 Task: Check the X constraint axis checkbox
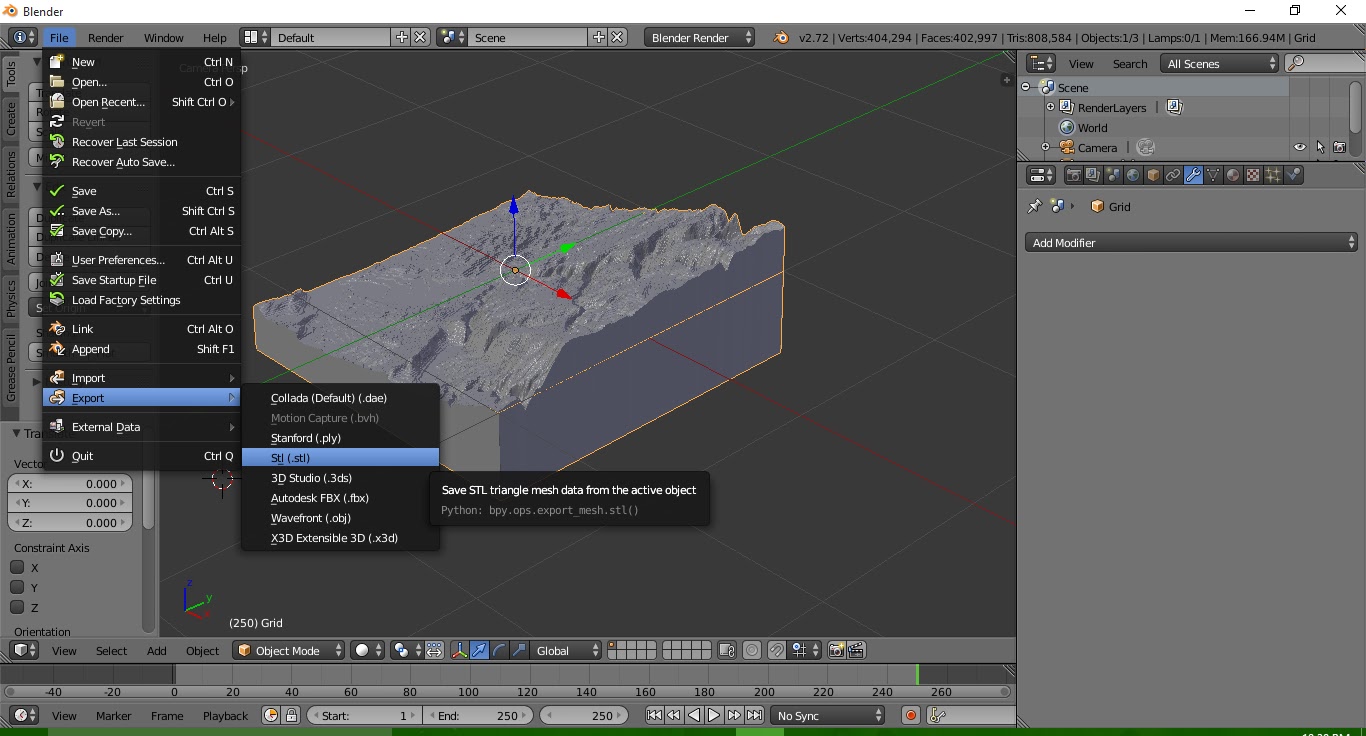17,568
